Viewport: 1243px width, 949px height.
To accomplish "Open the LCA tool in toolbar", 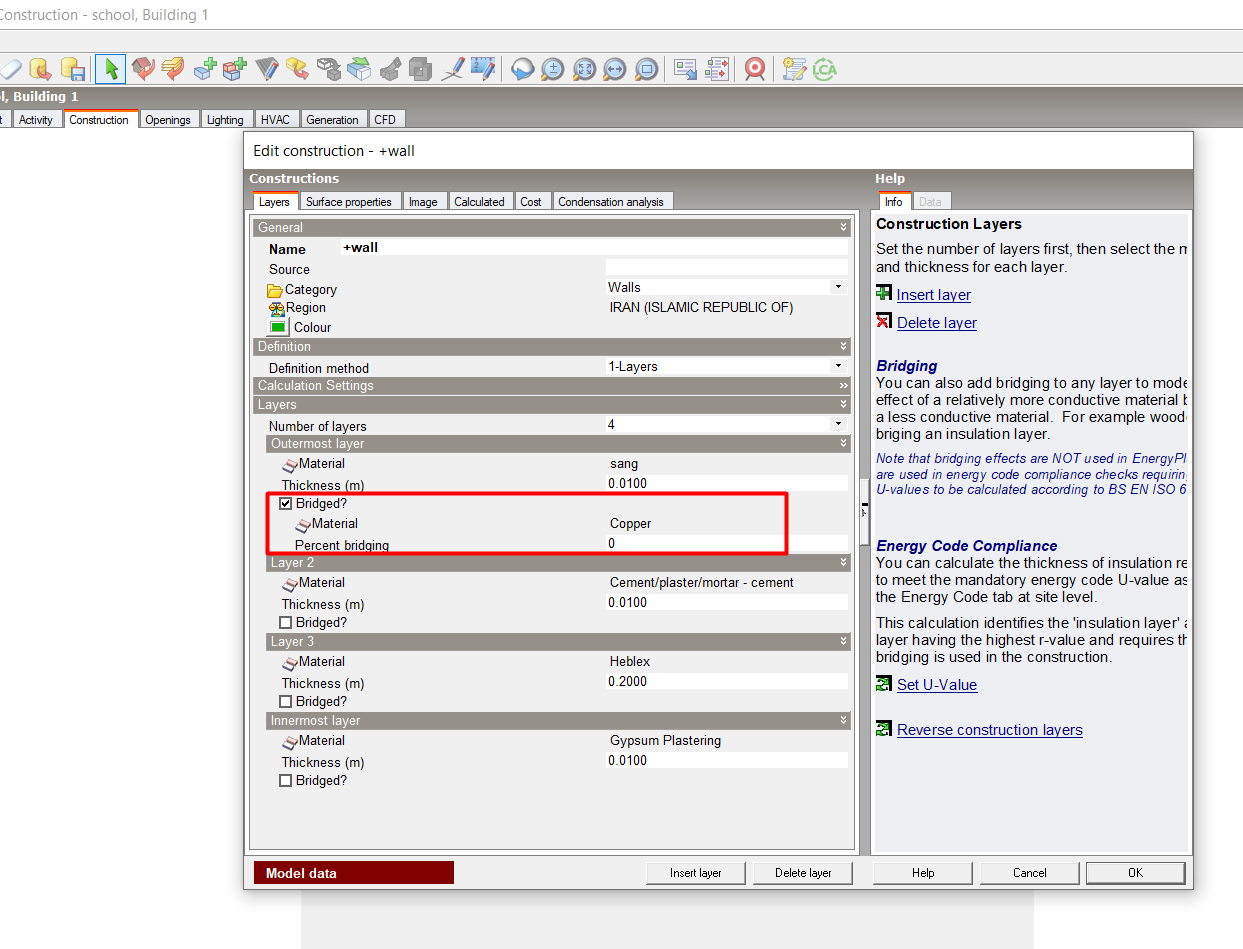I will click(x=824, y=69).
